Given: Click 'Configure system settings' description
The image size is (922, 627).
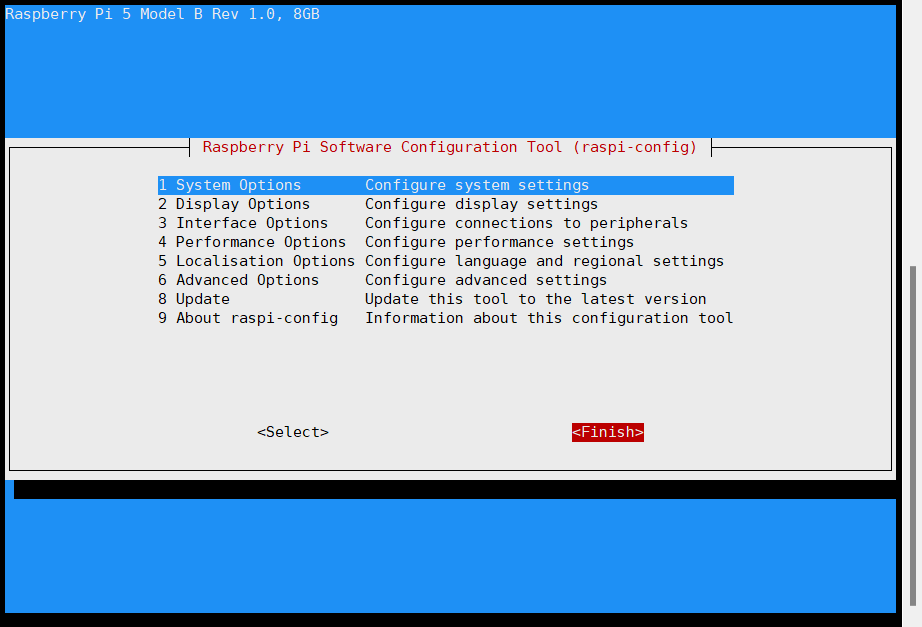Looking at the screenshot, I should (477, 185).
